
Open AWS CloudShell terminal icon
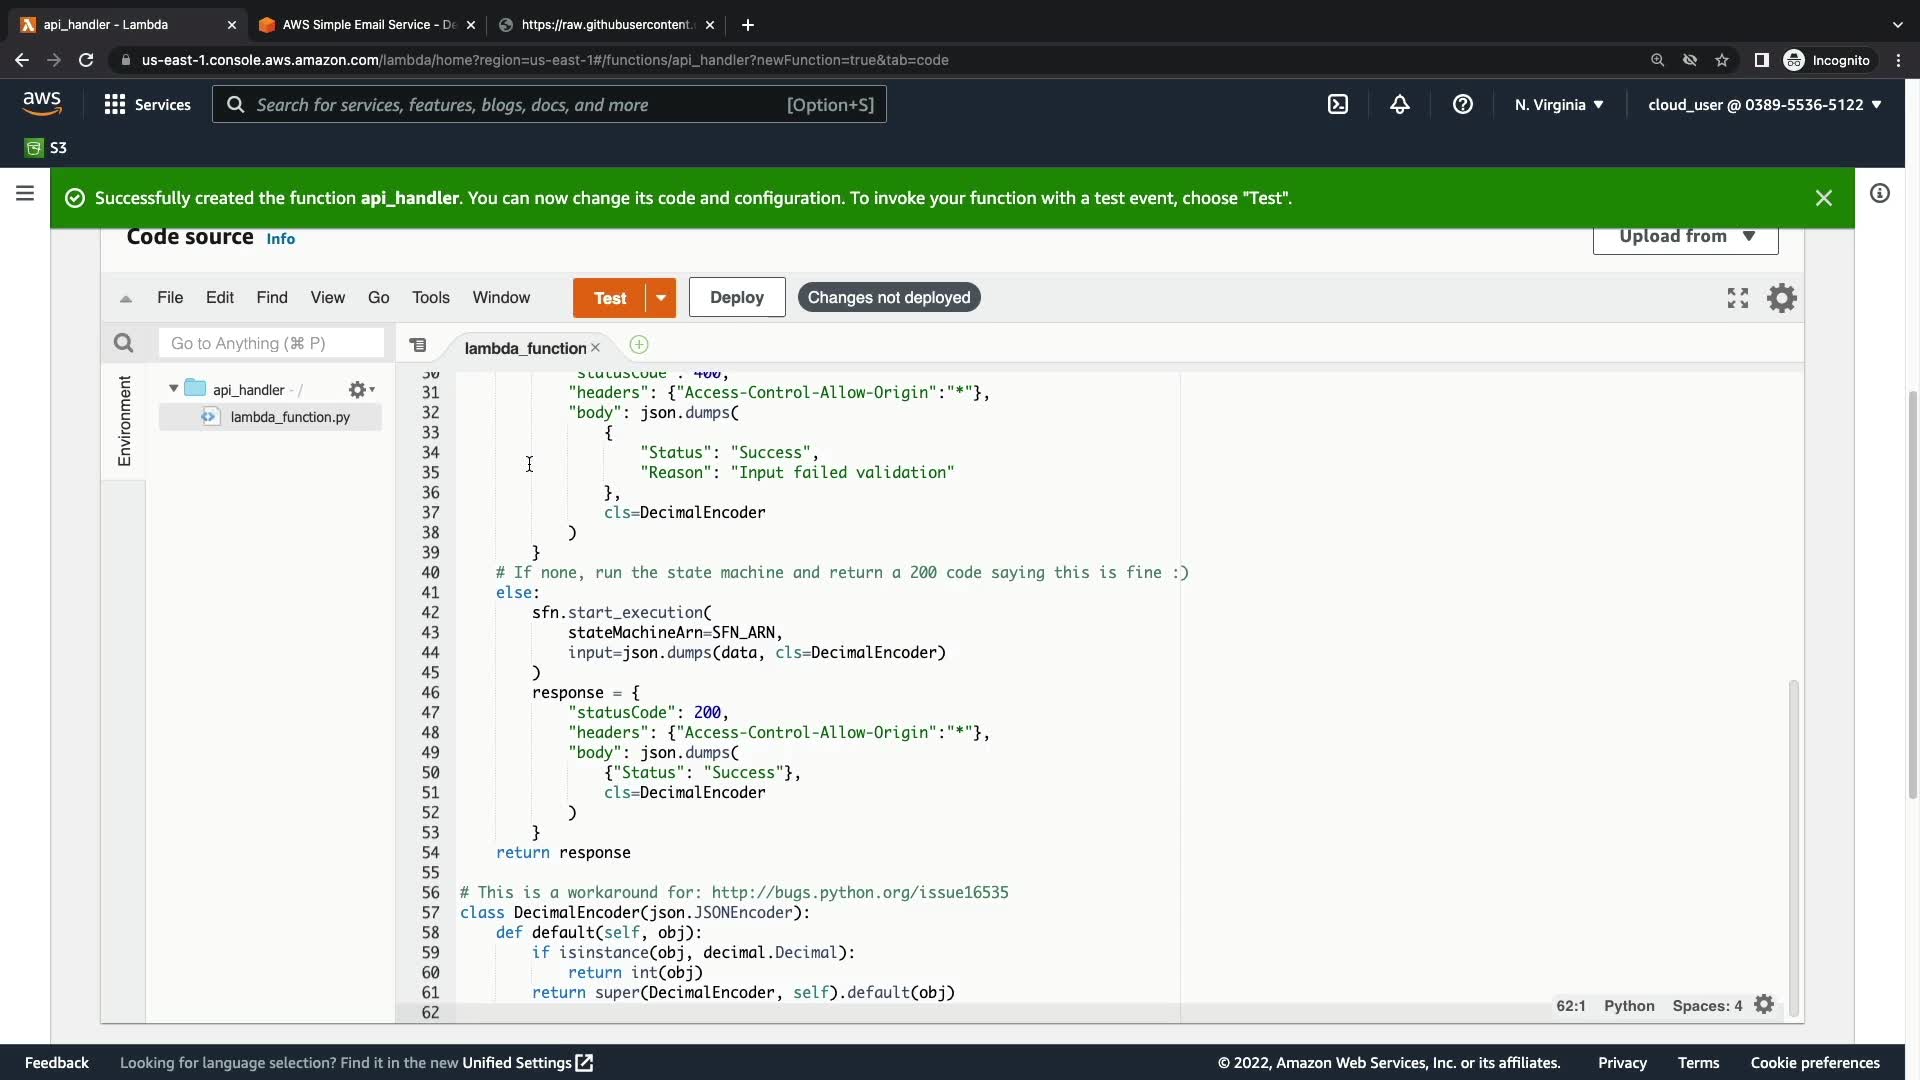click(1338, 105)
